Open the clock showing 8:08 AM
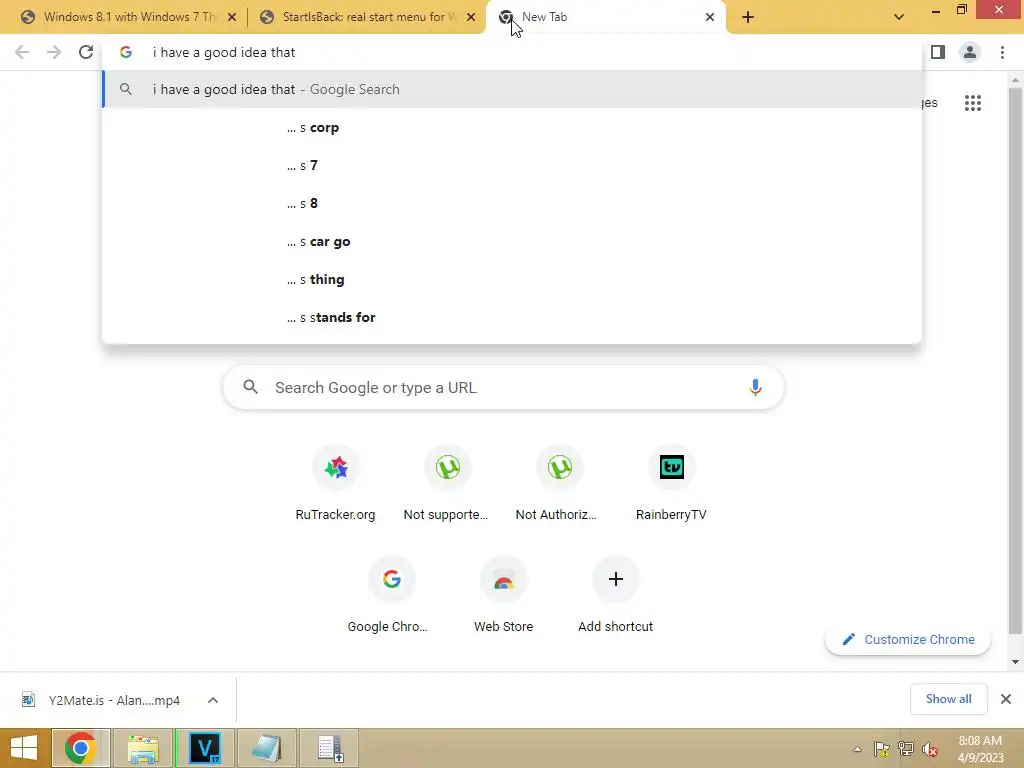 tap(980, 749)
